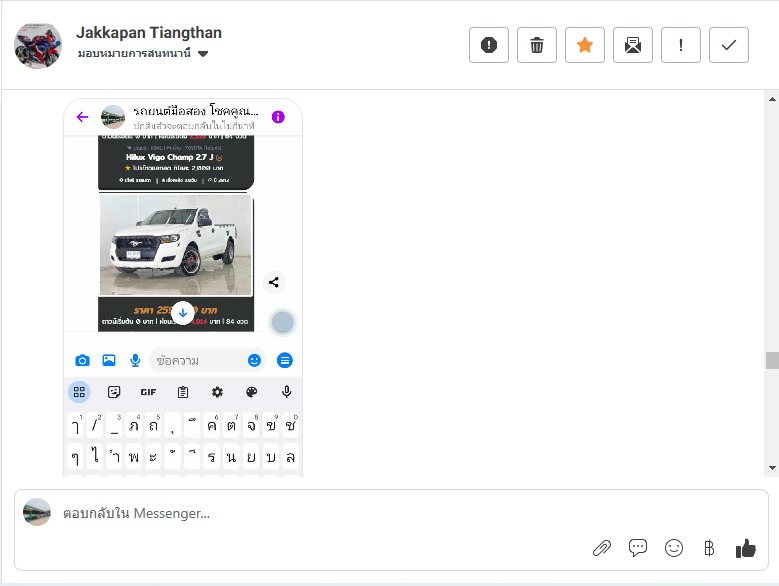Click the reply in Messenger text box

click(x=391, y=530)
